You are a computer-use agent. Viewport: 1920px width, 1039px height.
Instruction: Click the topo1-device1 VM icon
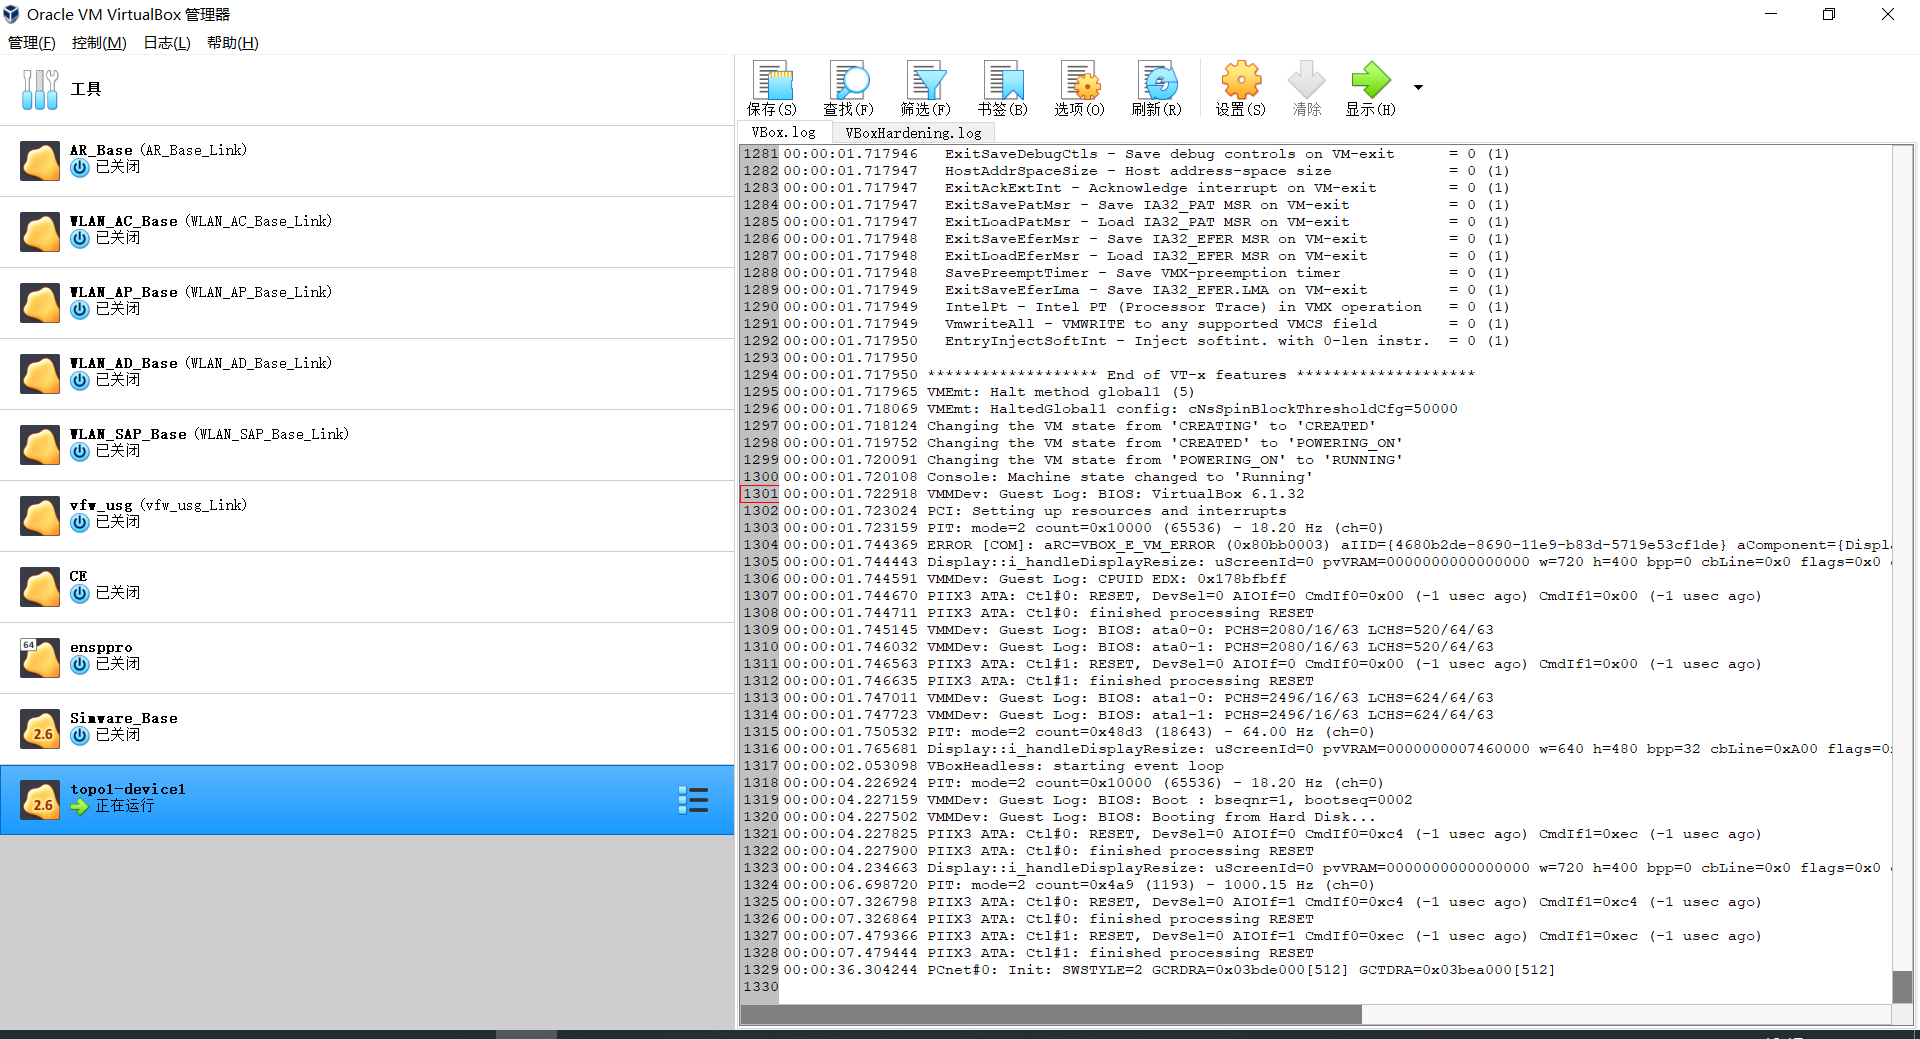[x=40, y=799]
